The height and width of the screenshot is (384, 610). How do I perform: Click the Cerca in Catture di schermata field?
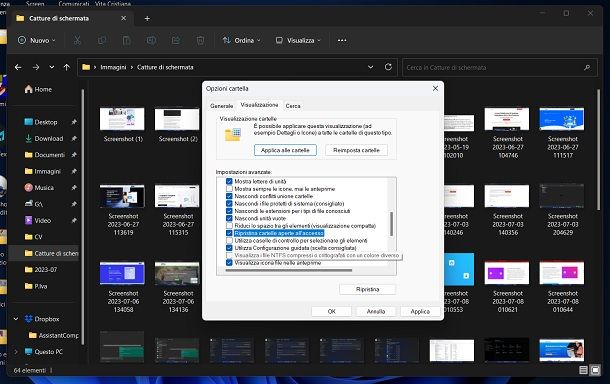tap(500, 67)
